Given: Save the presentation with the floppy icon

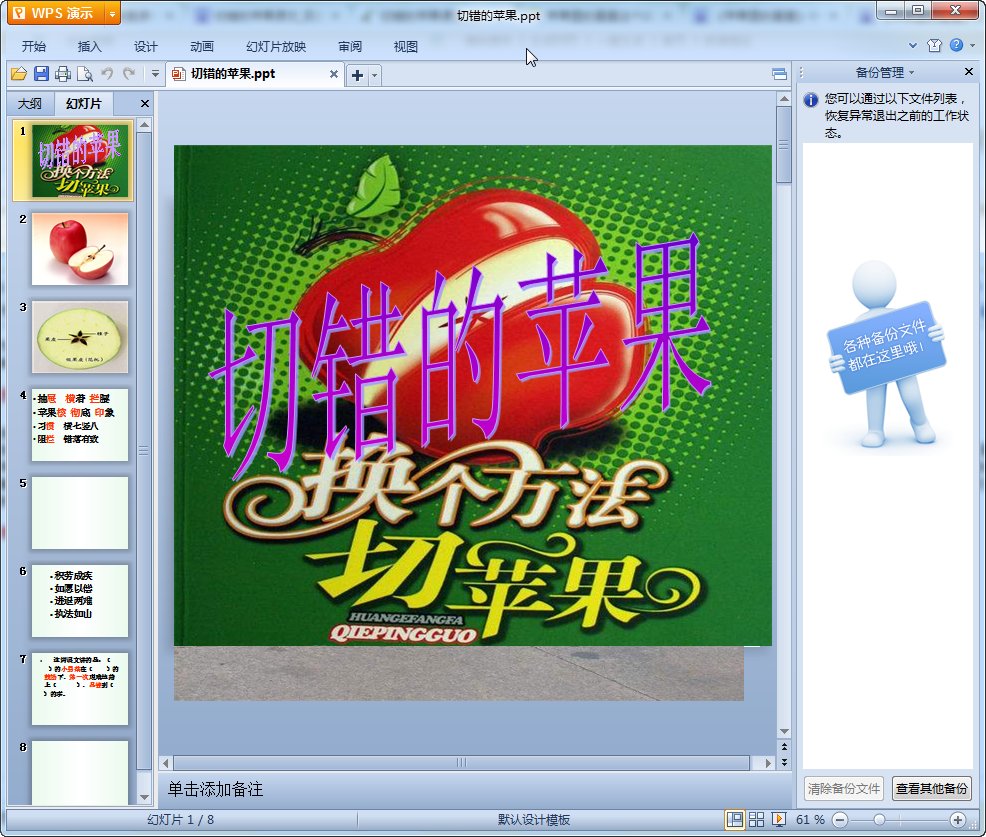Looking at the screenshot, I should click(42, 74).
